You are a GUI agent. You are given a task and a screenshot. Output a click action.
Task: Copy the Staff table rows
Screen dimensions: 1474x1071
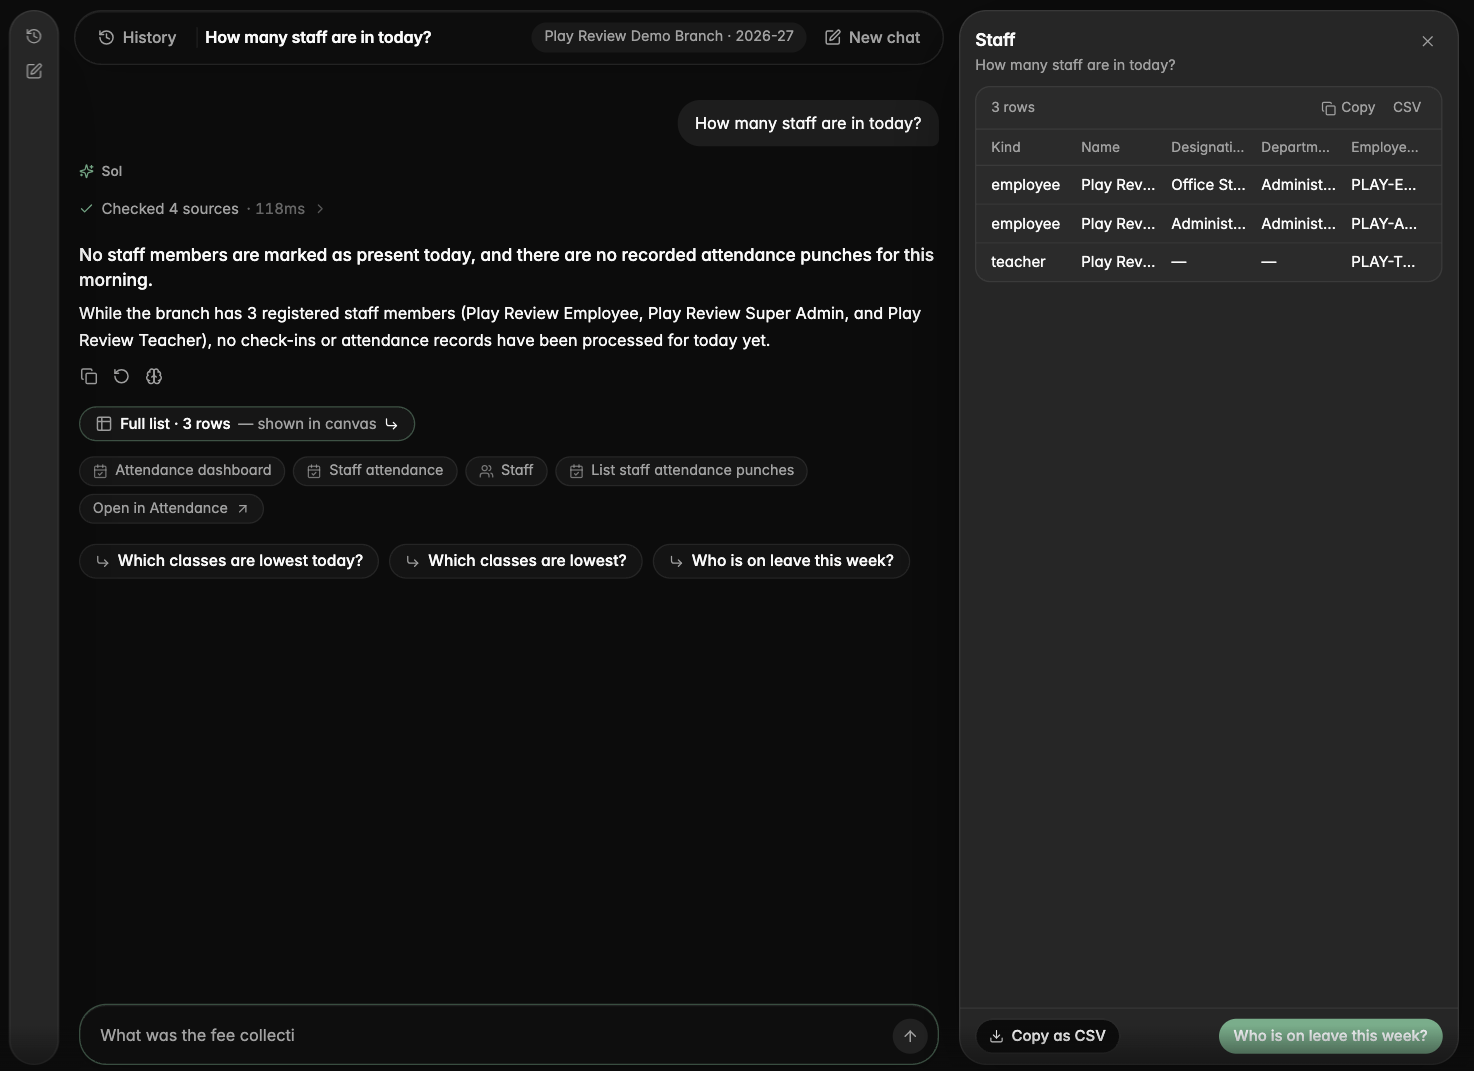(x=1348, y=108)
